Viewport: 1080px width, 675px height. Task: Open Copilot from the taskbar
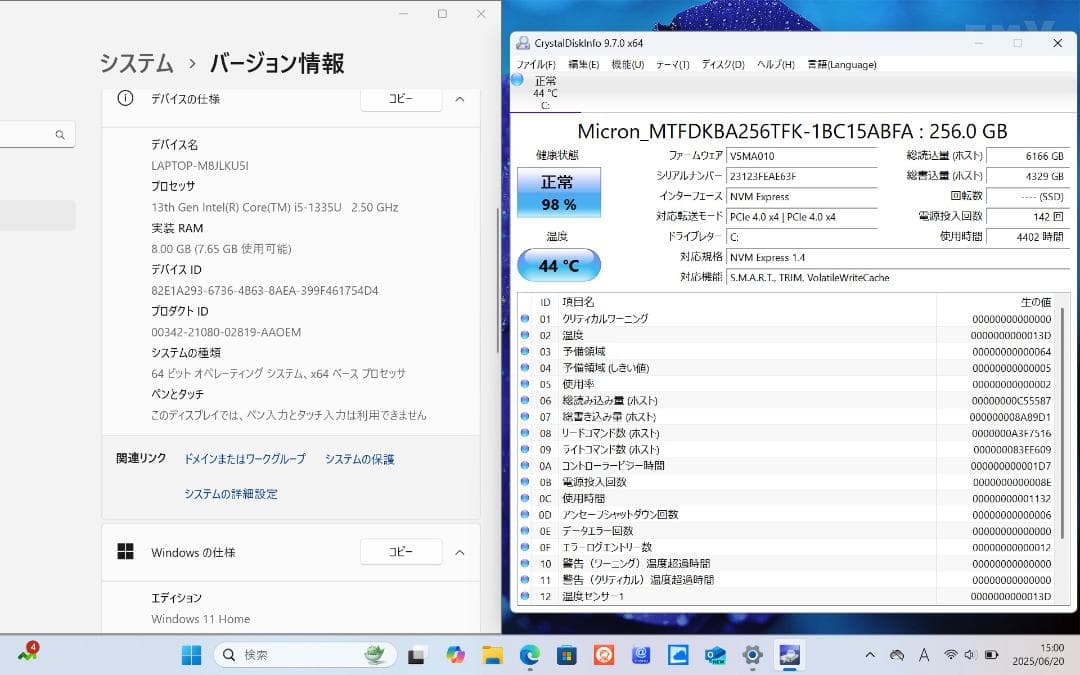tap(455, 655)
